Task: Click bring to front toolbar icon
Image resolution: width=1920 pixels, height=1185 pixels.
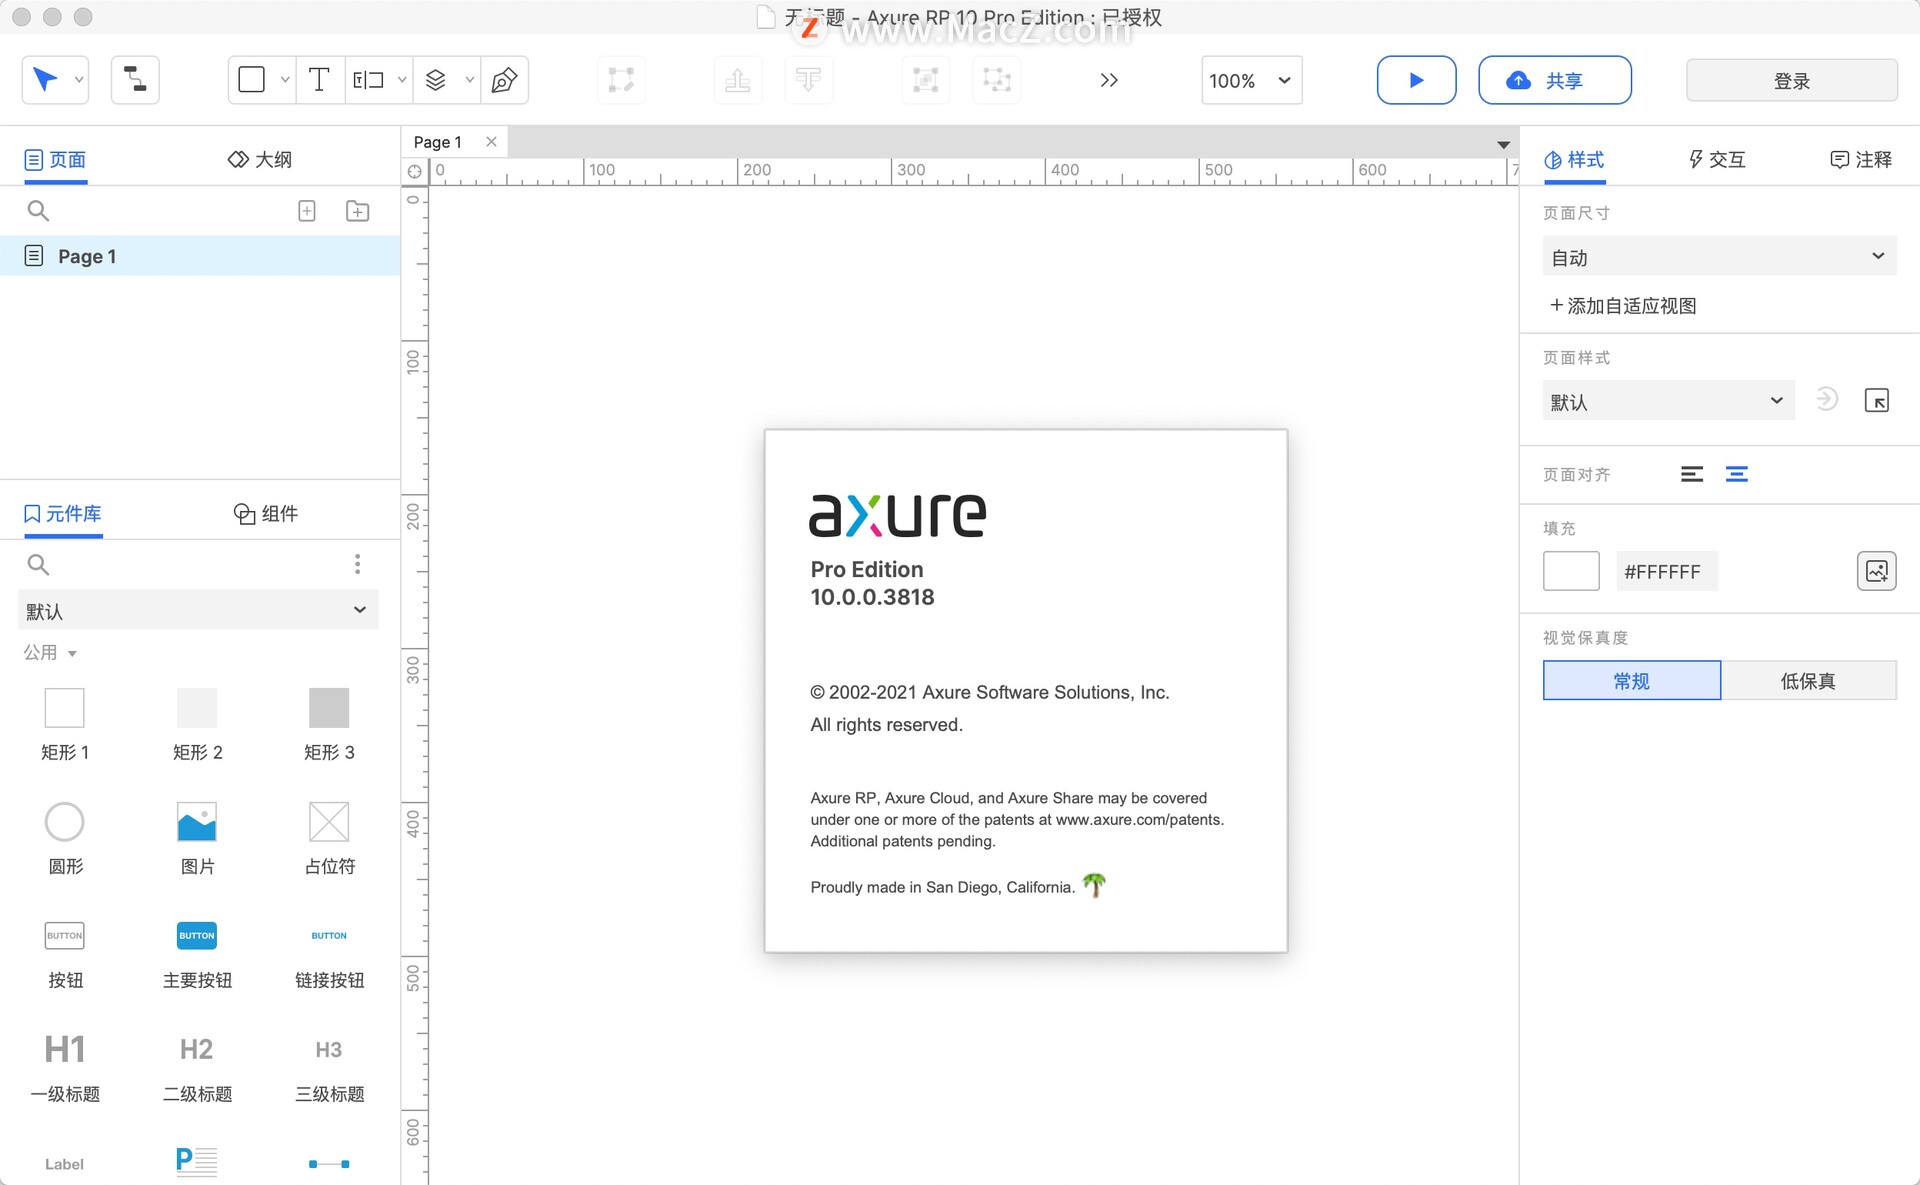Action: pyautogui.click(x=738, y=80)
